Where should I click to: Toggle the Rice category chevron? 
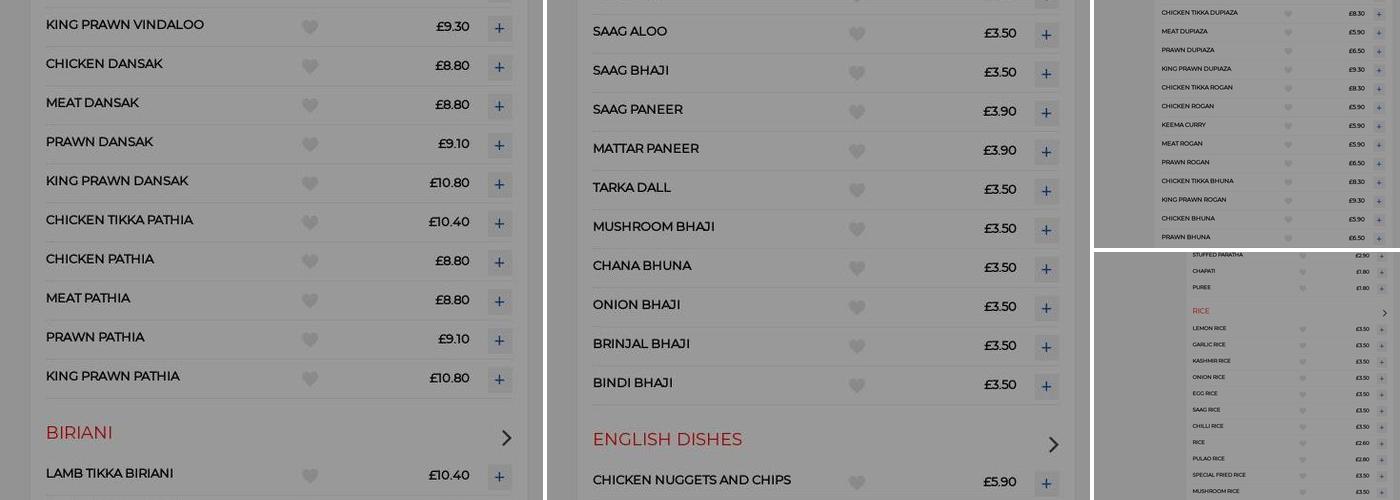click(1384, 313)
